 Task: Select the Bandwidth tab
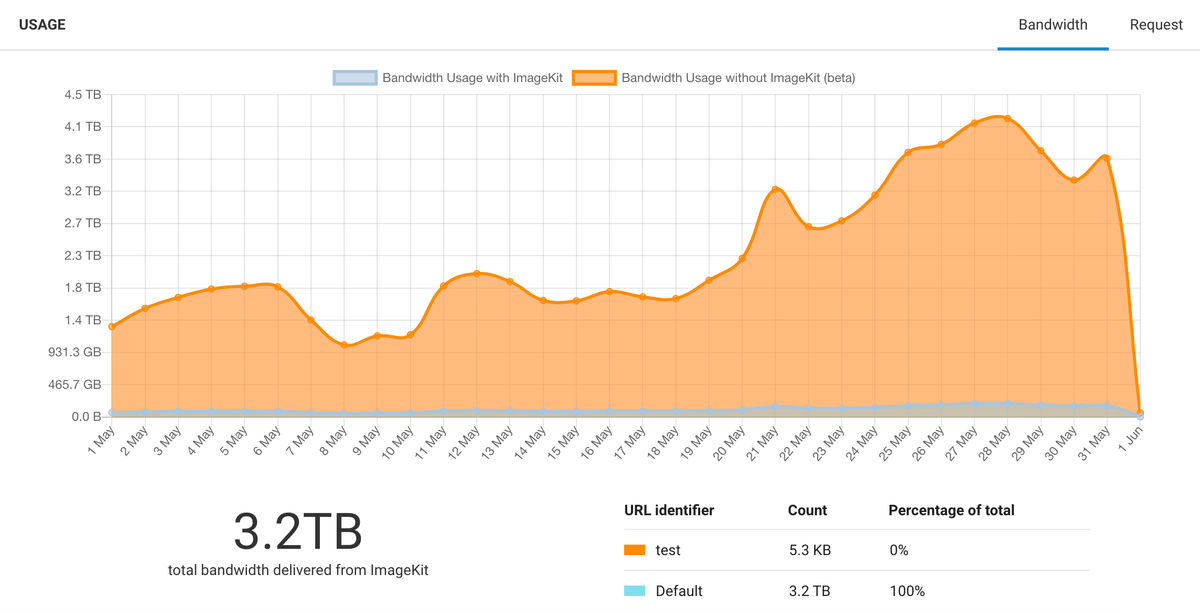click(1052, 24)
